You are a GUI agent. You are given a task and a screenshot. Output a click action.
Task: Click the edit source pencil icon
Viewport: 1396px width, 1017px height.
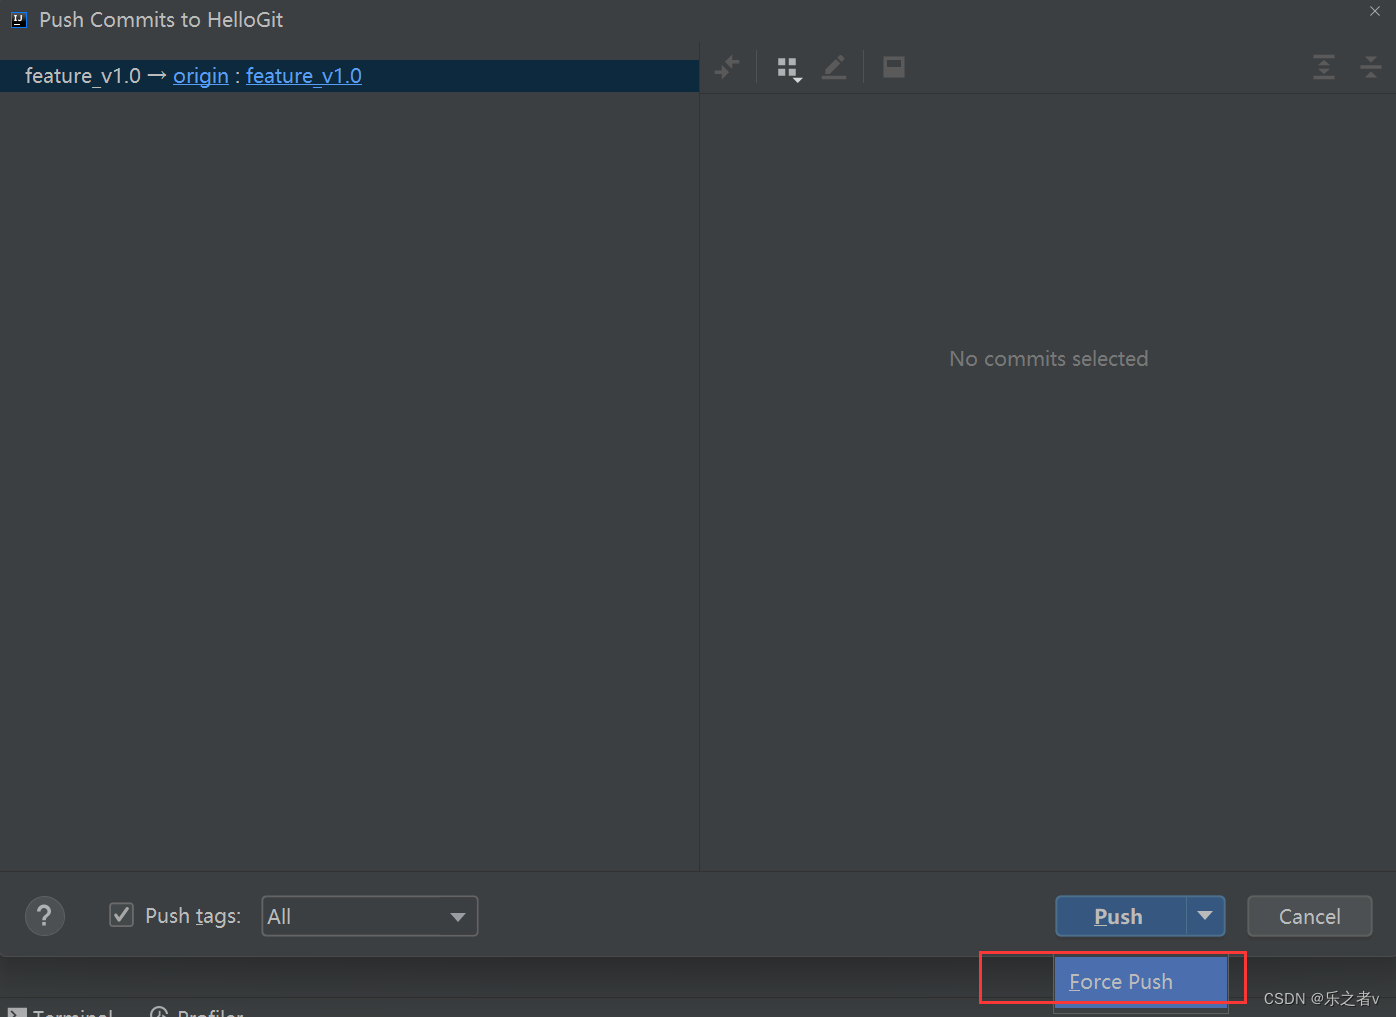point(834,67)
